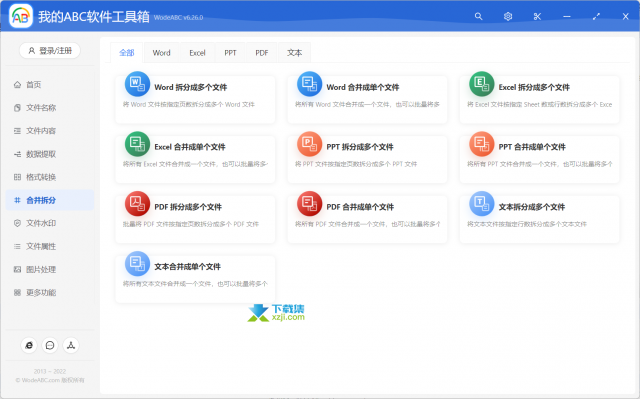The width and height of the screenshot is (640, 399).
Task: Open 'Excel 合并成单个文件' title
Action: [x=190, y=147]
